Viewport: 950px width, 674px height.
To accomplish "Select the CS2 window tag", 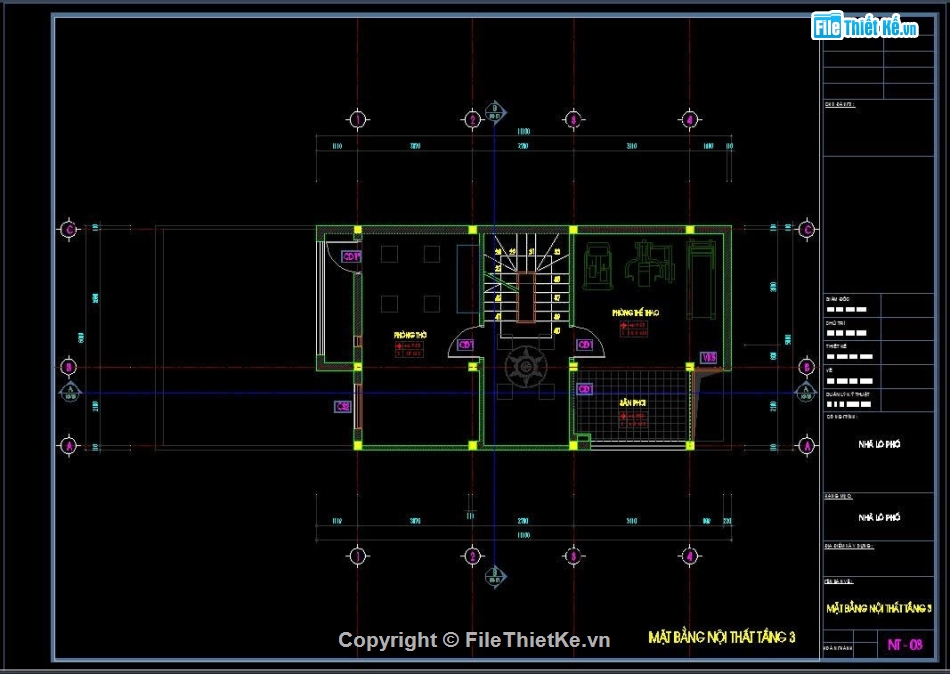I will (342, 406).
